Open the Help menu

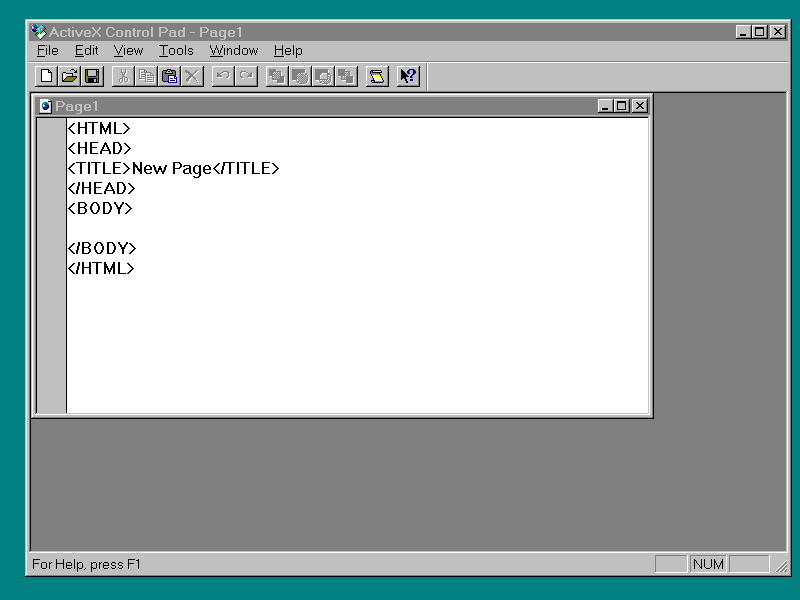[x=288, y=50]
